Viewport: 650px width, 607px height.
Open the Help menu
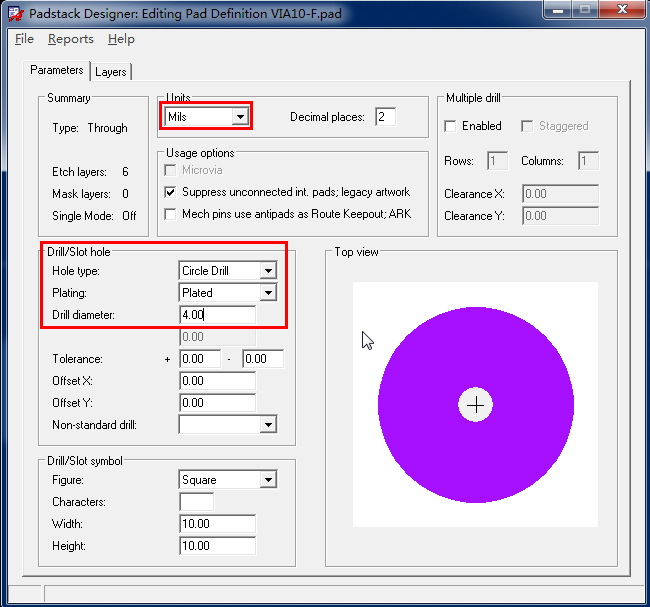pos(121,39)
